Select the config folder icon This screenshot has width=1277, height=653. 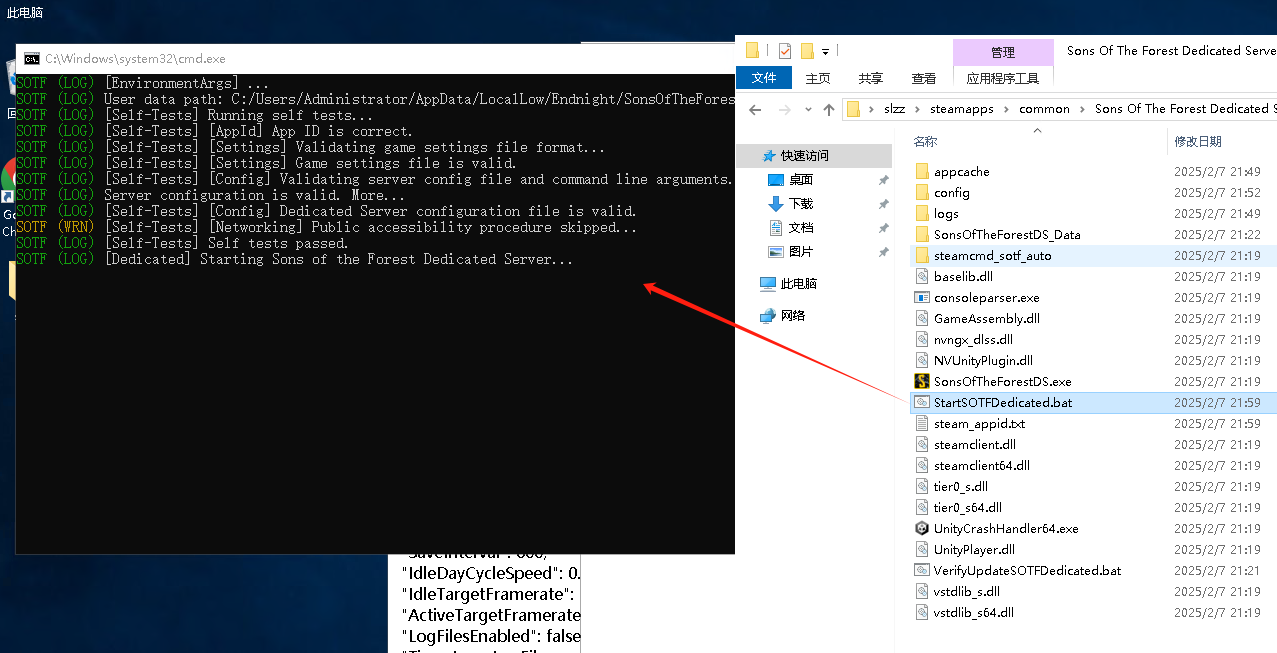[x=922, y=193]
